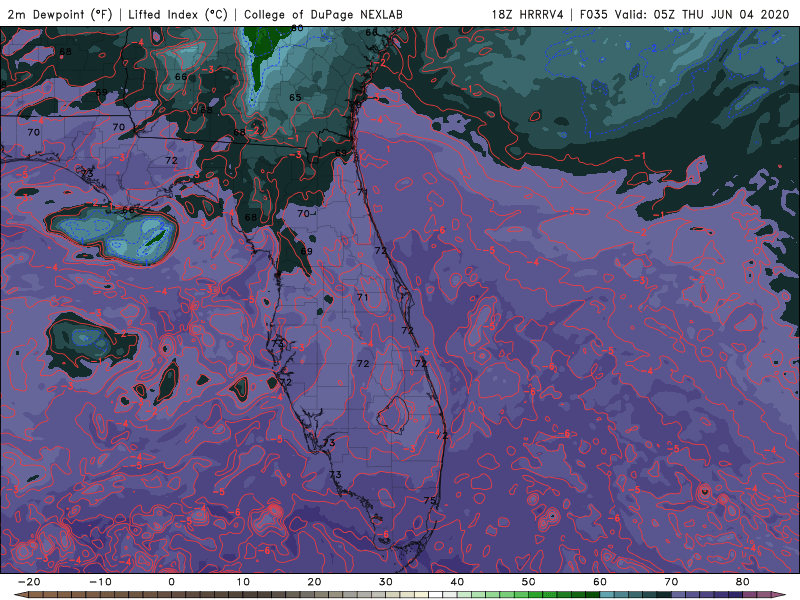Click the "College of DuPage NEXLAB" label
The width and height of the screenshot is (800, 600).
323,14
